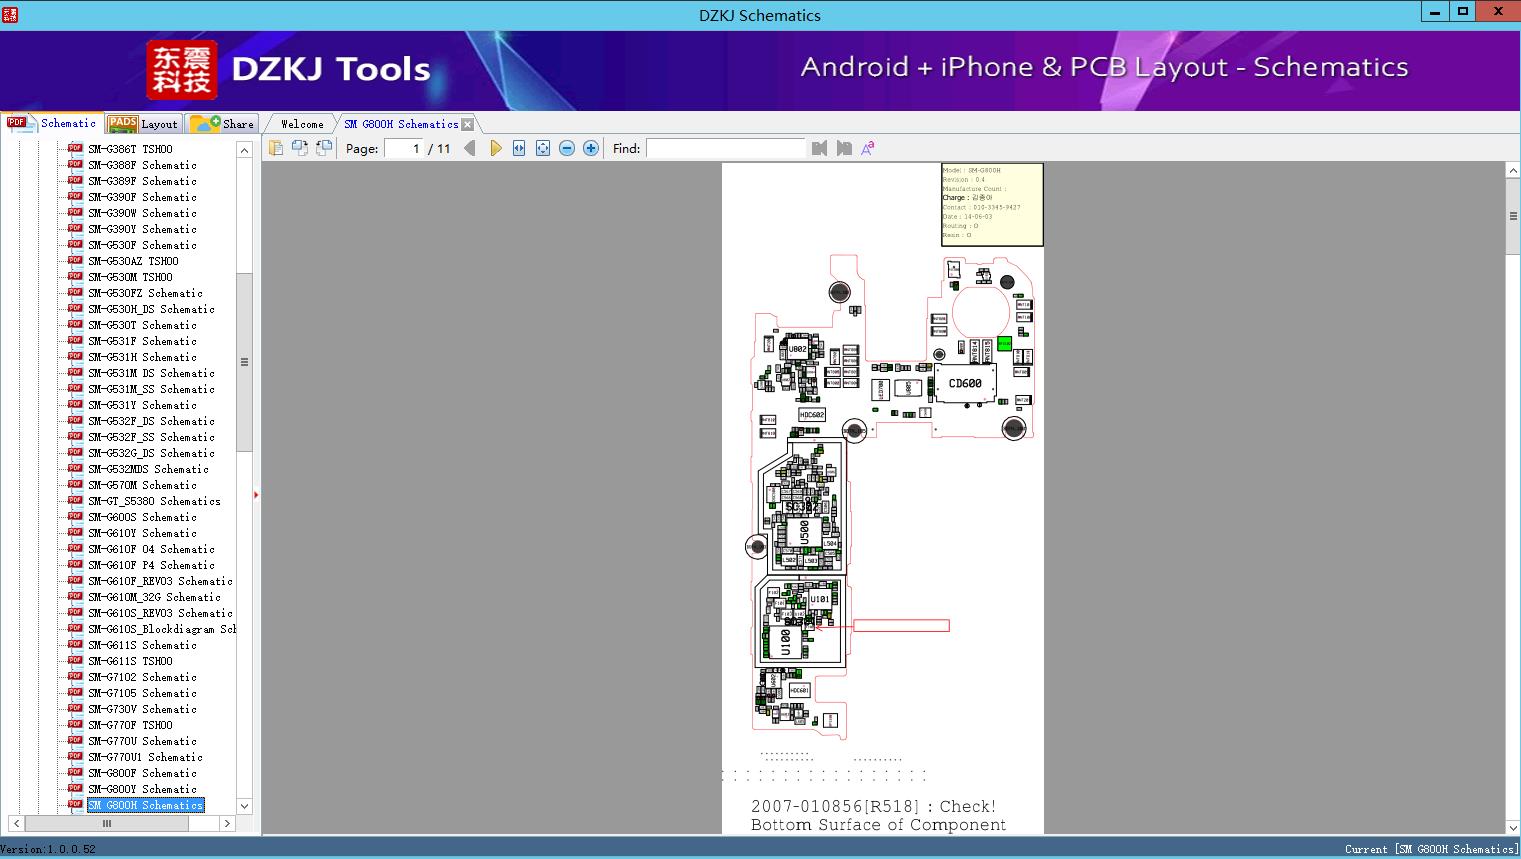Screen dimensions: 1521x859
Task: Select the highlighted SM G800H Schematics entry
Action: pos(145,805)
